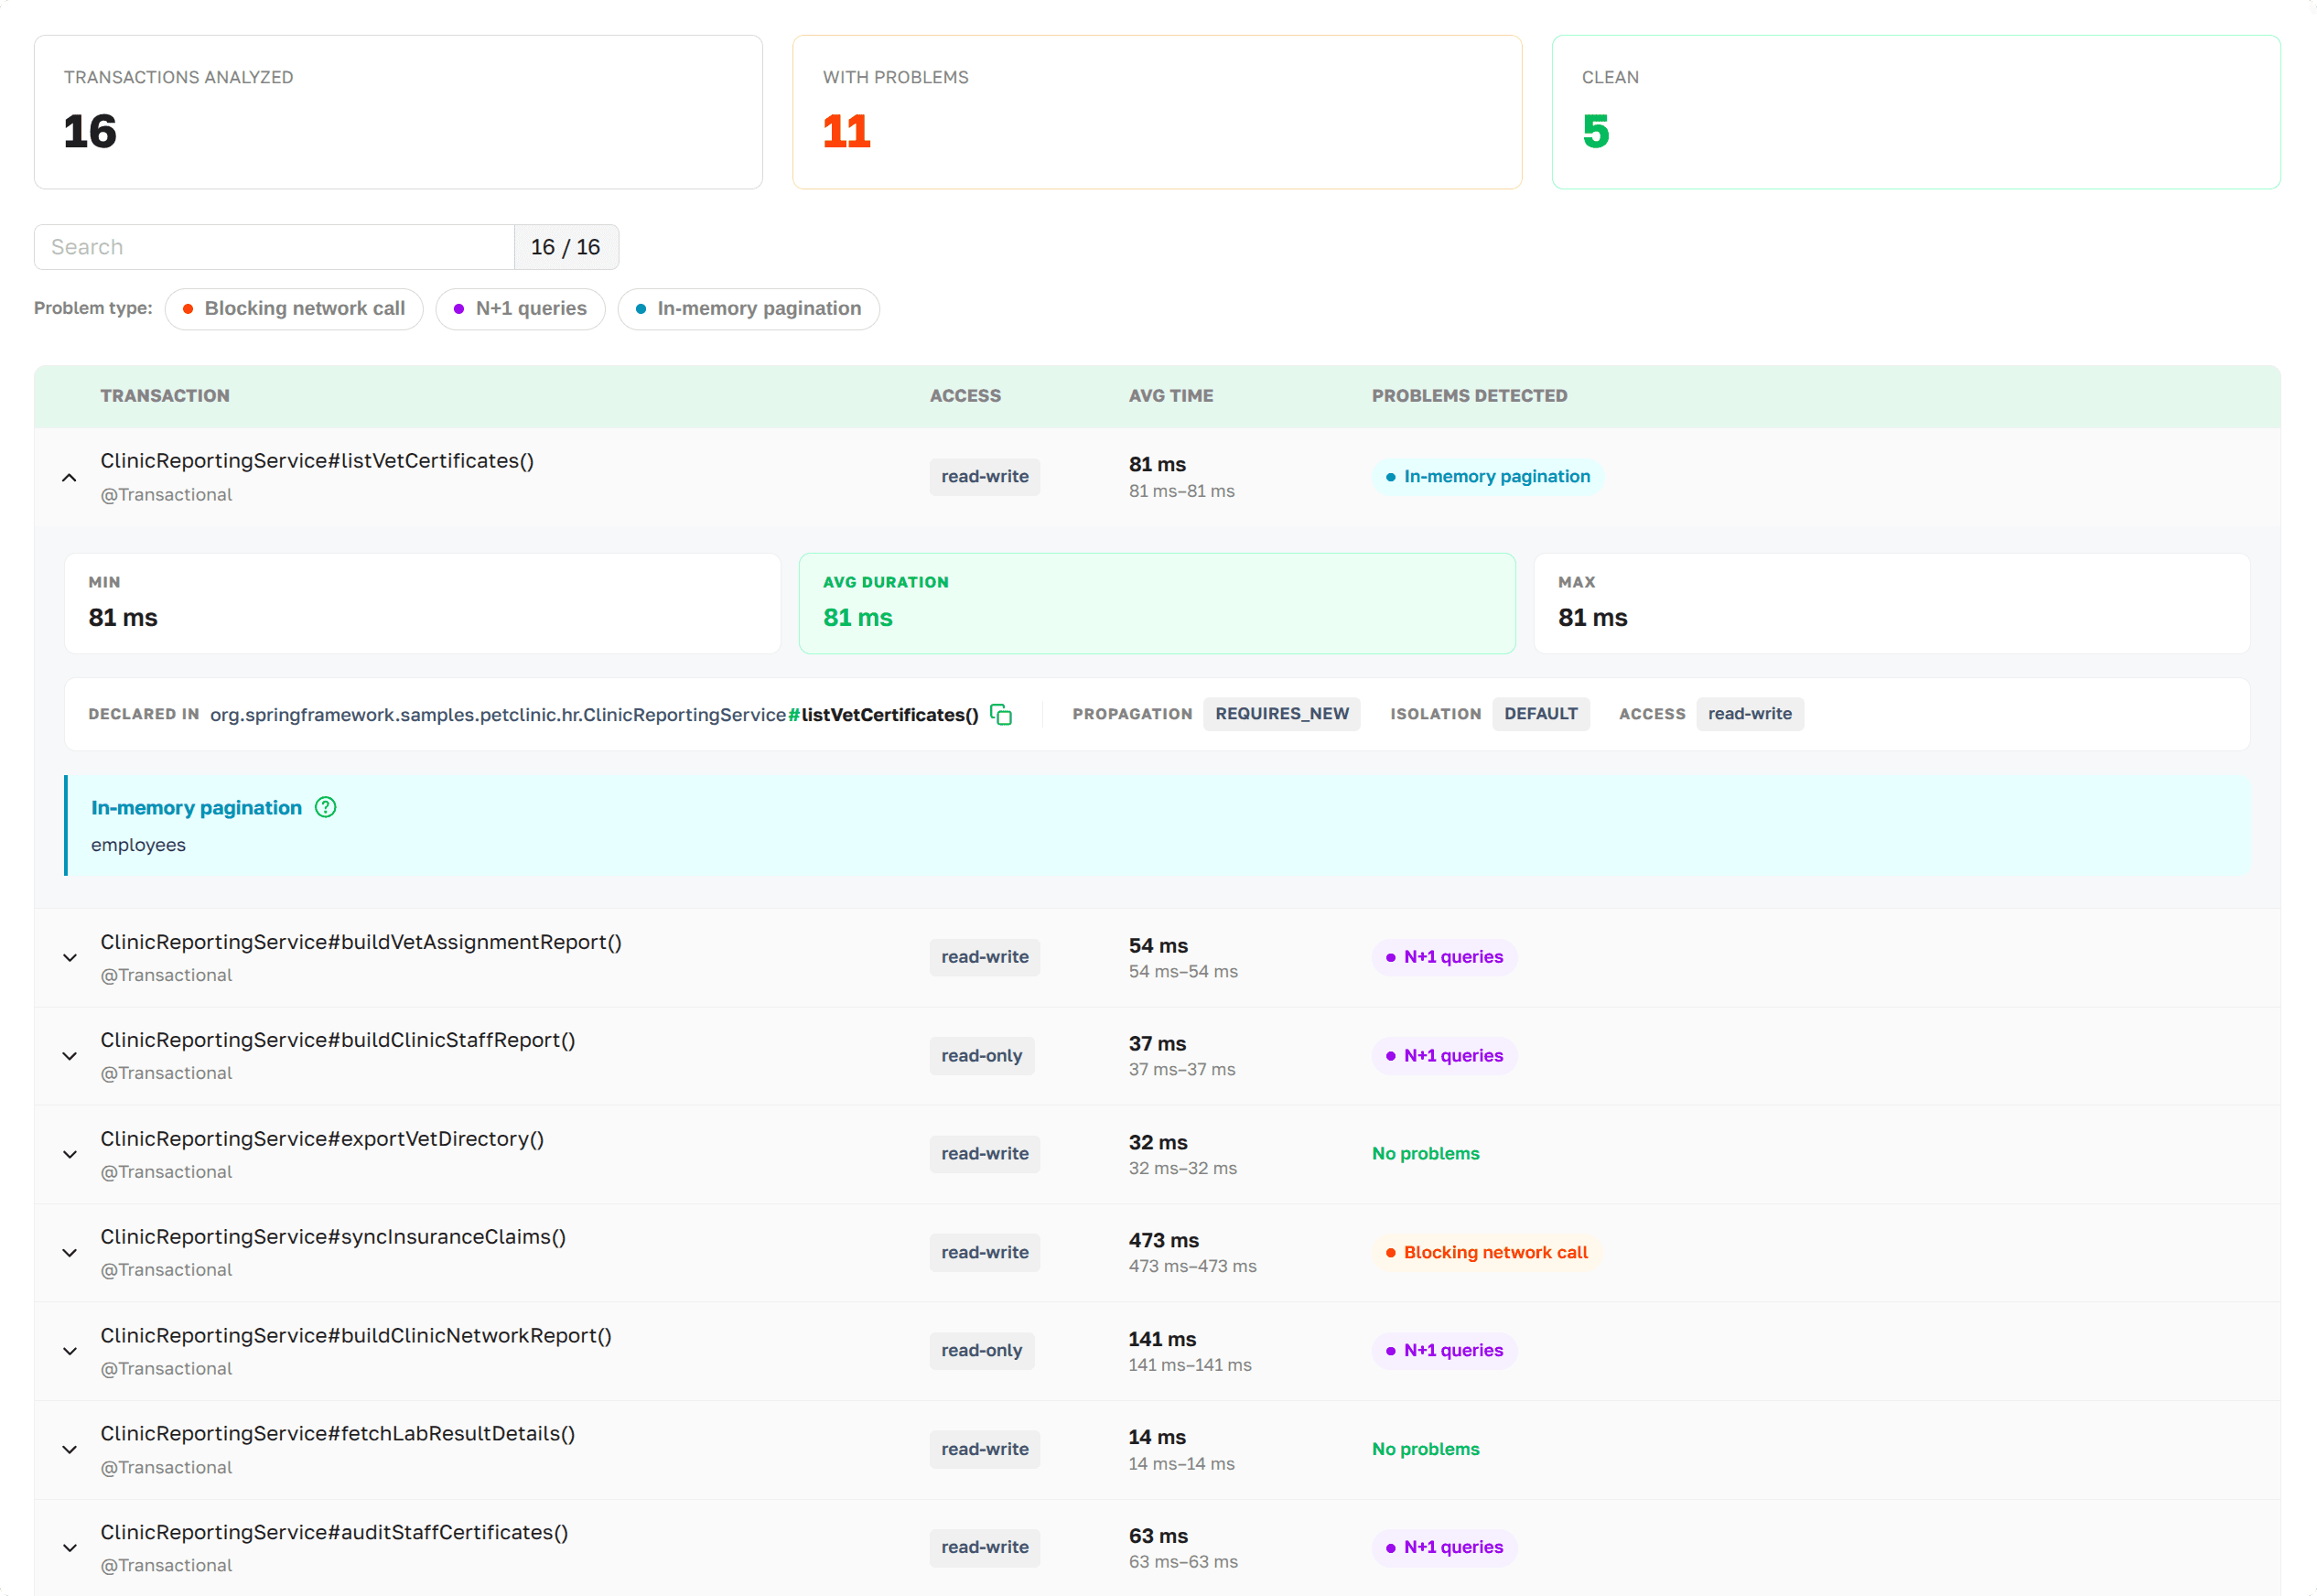Toggle In-memory pagination filter chip
2317x1596 pixels.
click(x=748, y=309)
